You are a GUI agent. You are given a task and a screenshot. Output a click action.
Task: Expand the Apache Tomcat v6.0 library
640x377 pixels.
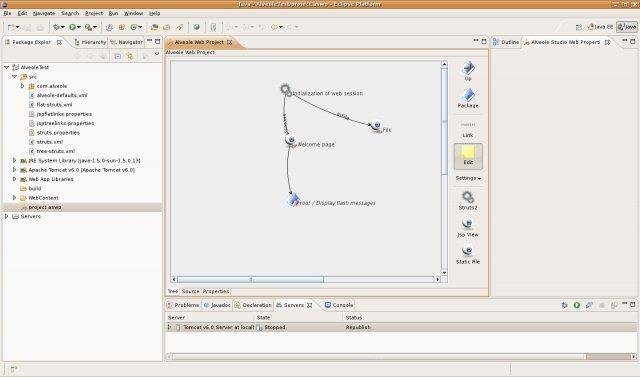coord(14,170)
